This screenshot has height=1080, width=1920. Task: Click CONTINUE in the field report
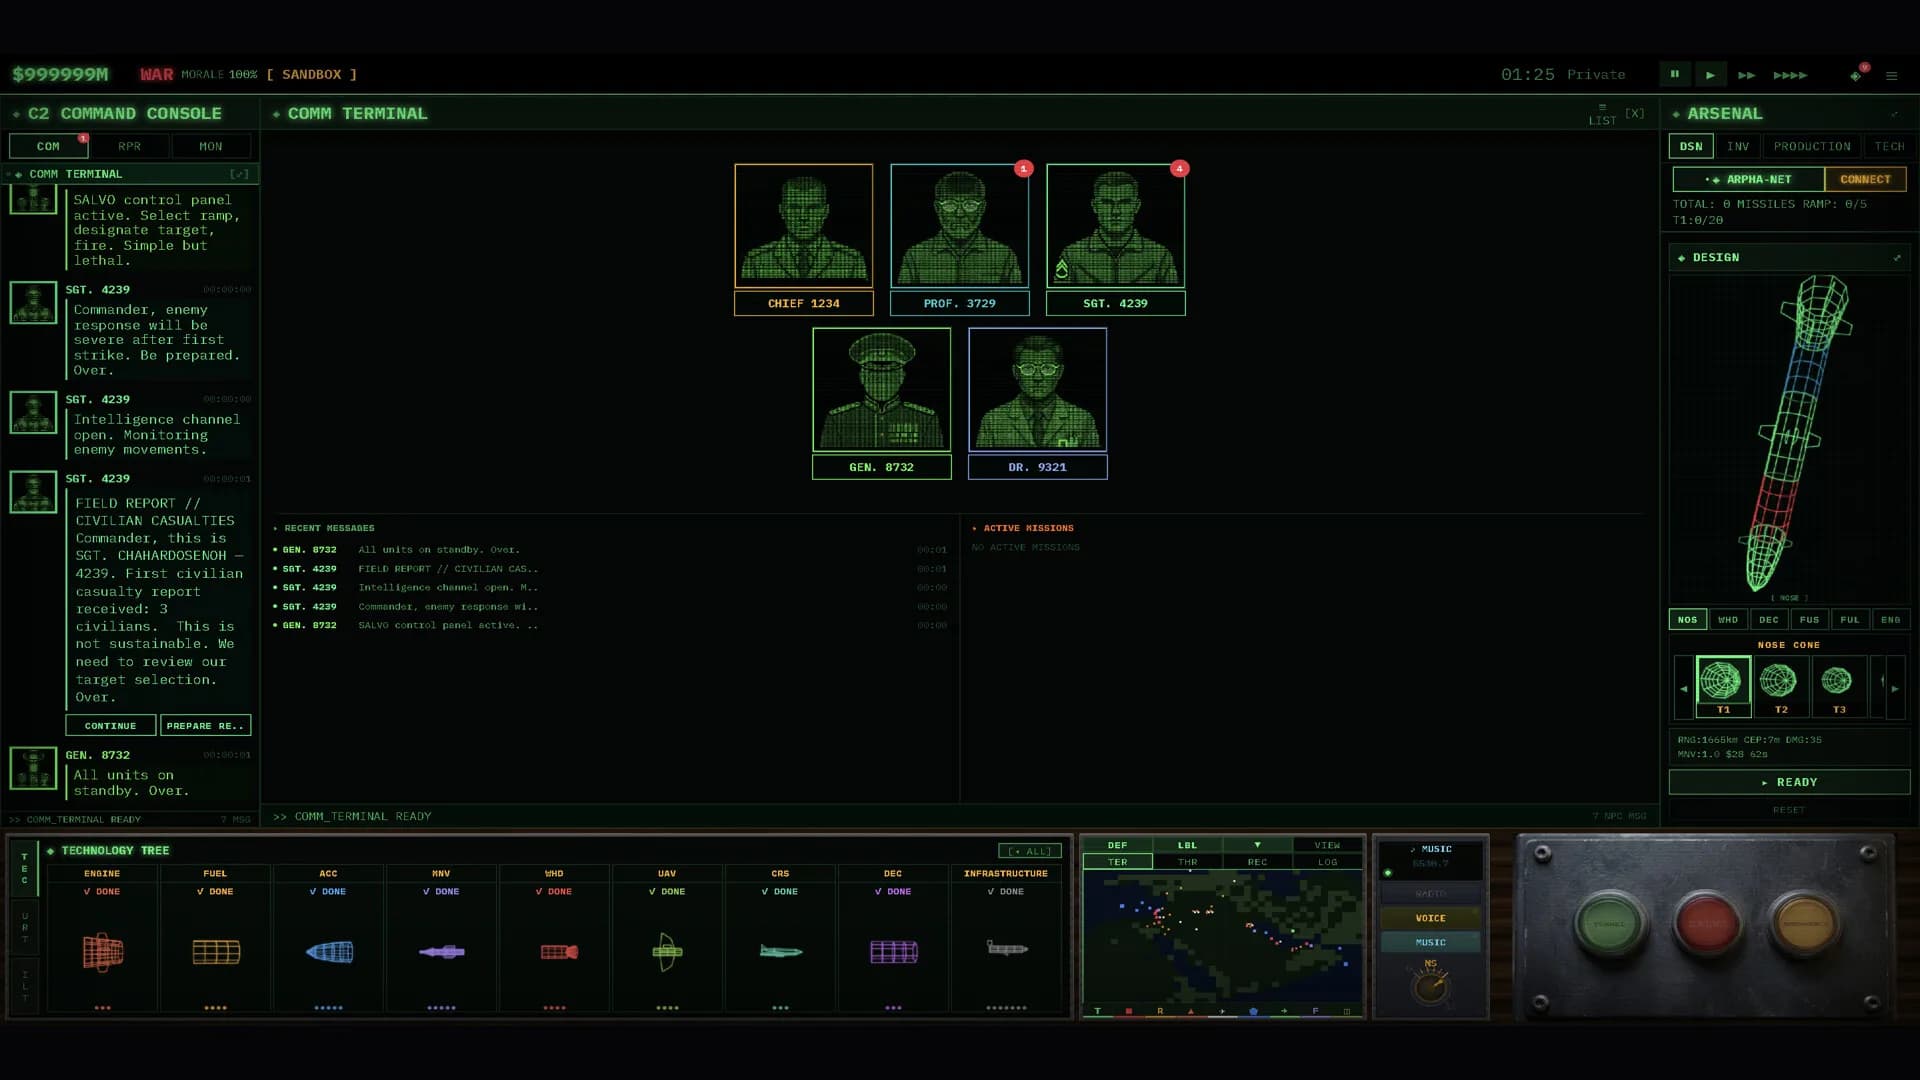pyautogui.click(x=110, y=725)
